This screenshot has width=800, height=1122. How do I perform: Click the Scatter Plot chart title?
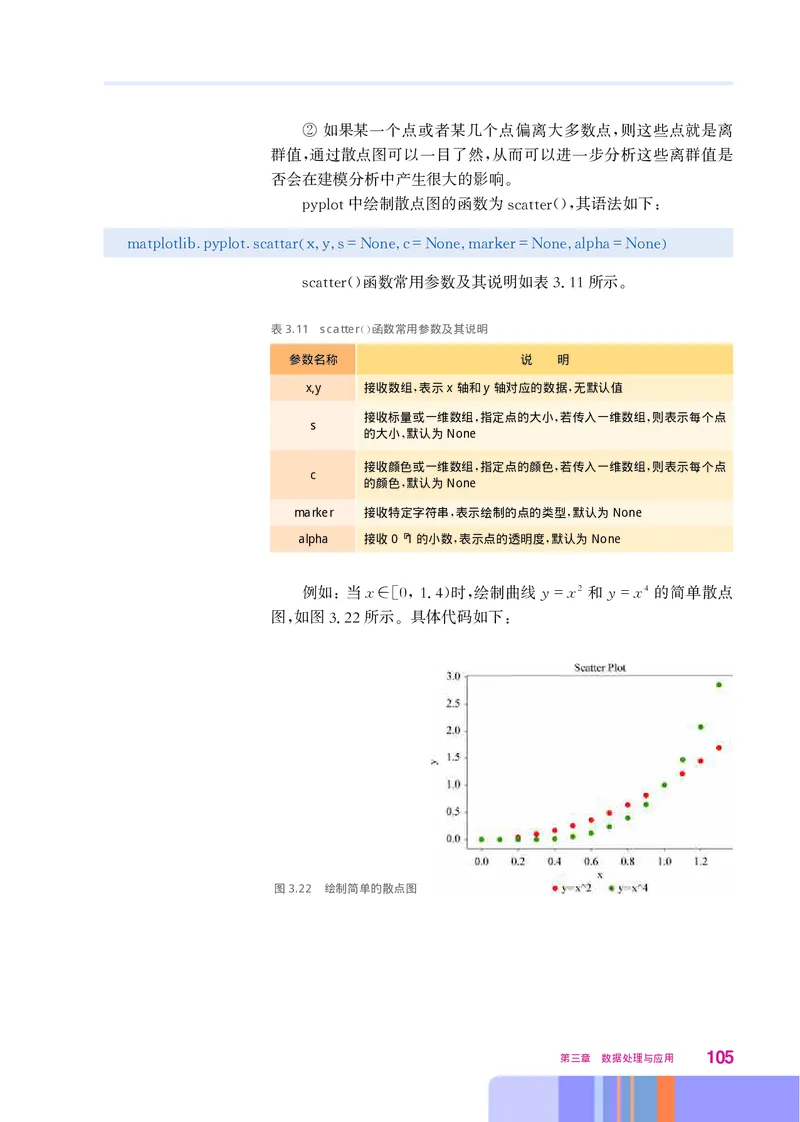601,667
